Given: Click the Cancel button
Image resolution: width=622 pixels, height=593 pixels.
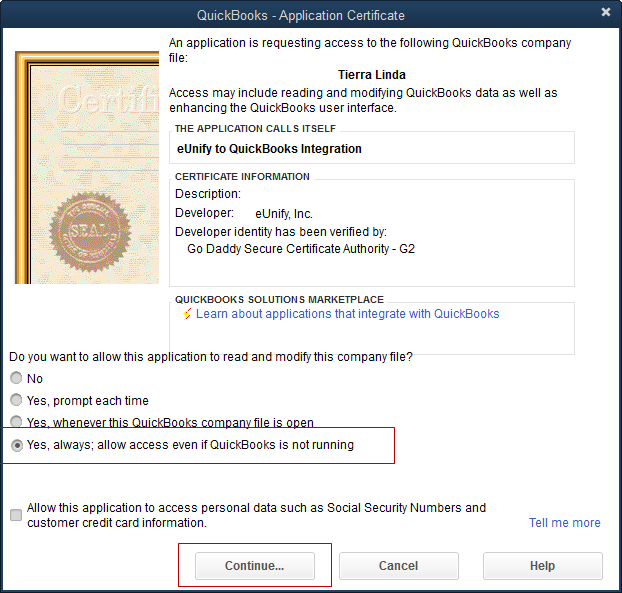Looking at the screenshot, I should 399,566.
